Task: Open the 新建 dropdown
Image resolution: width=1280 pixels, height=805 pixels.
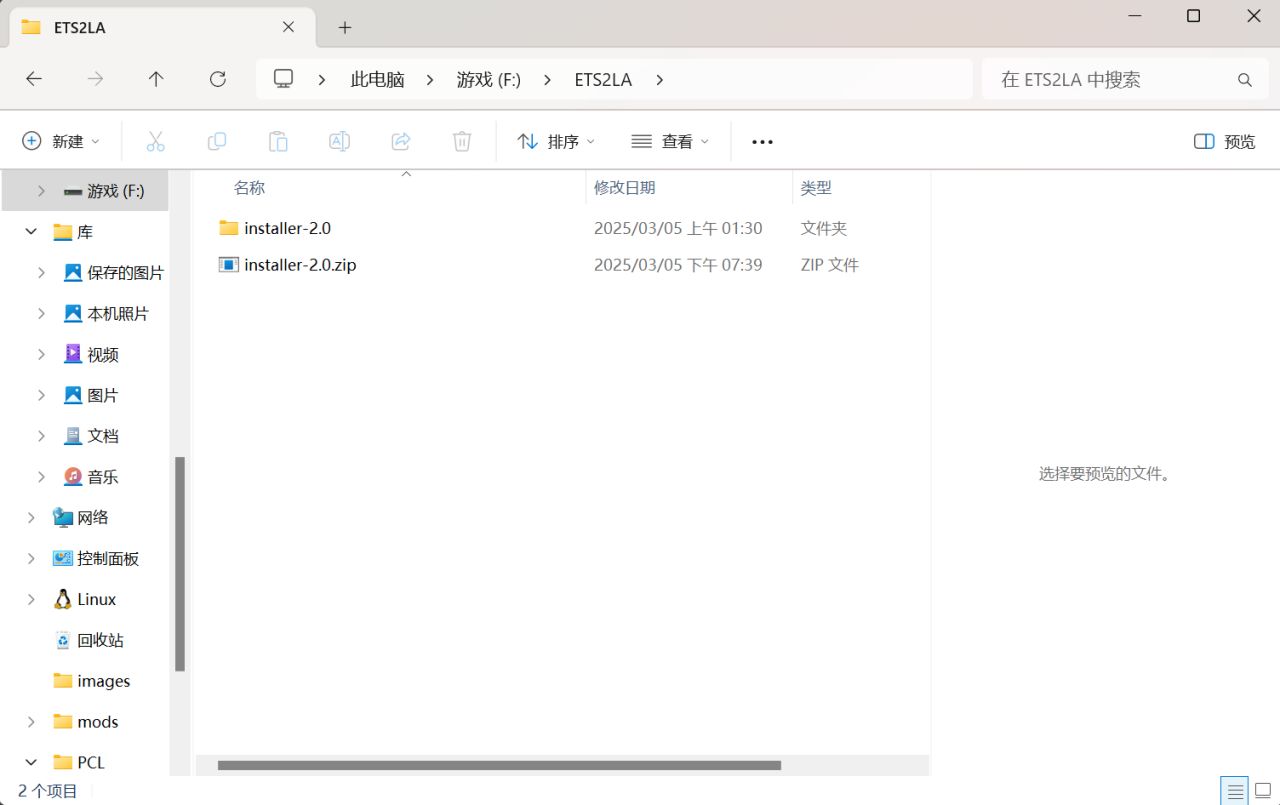Action: click(x=61, y=142)
